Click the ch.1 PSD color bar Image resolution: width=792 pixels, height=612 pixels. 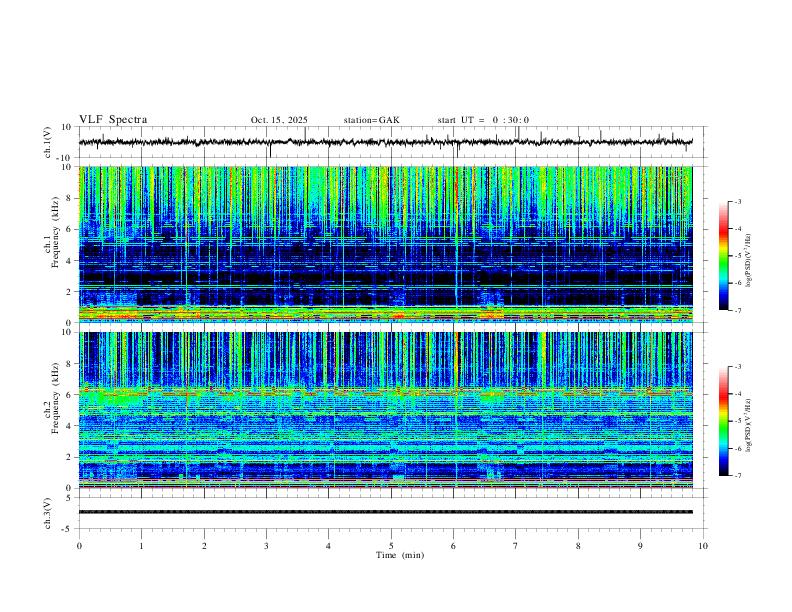coord(724,256)
